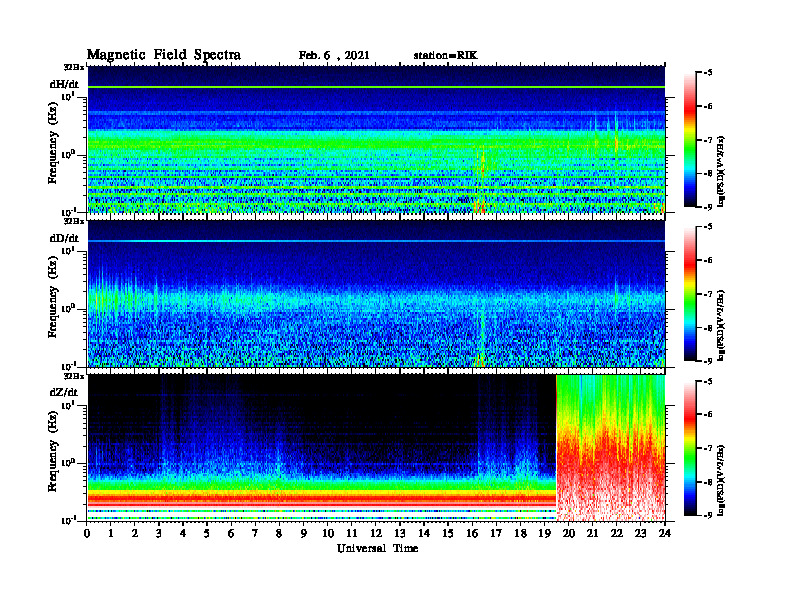The width and height of the screenshot is (792, 612).
Task: Click the "-6" label on the dH/dt color bar
Action: [708, 107]
